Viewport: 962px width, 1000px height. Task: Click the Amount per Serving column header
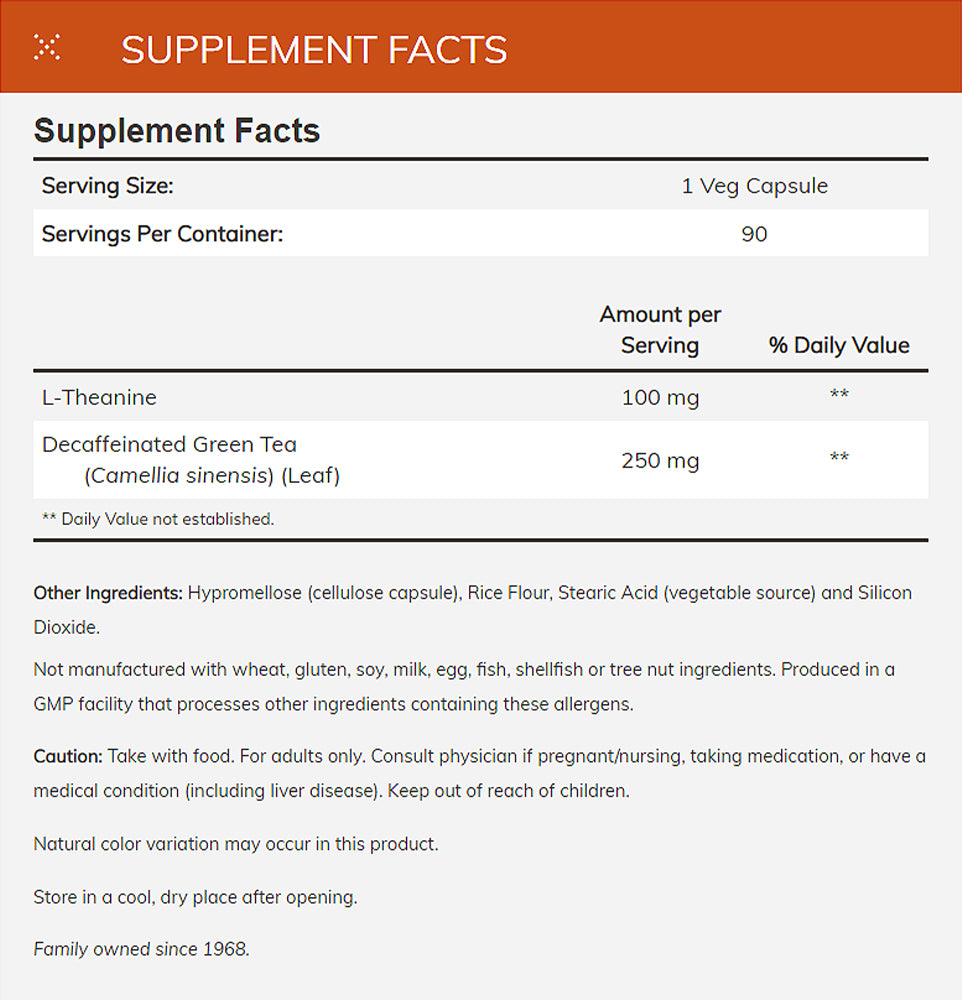(x=660, y=330)
